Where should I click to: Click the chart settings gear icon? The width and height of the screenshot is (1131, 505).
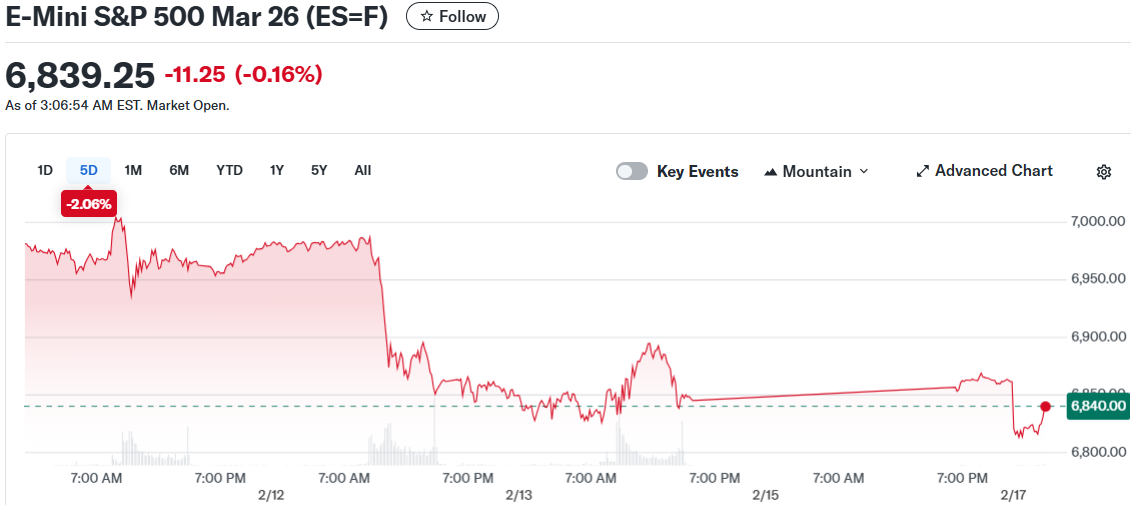coord(1104,172)
